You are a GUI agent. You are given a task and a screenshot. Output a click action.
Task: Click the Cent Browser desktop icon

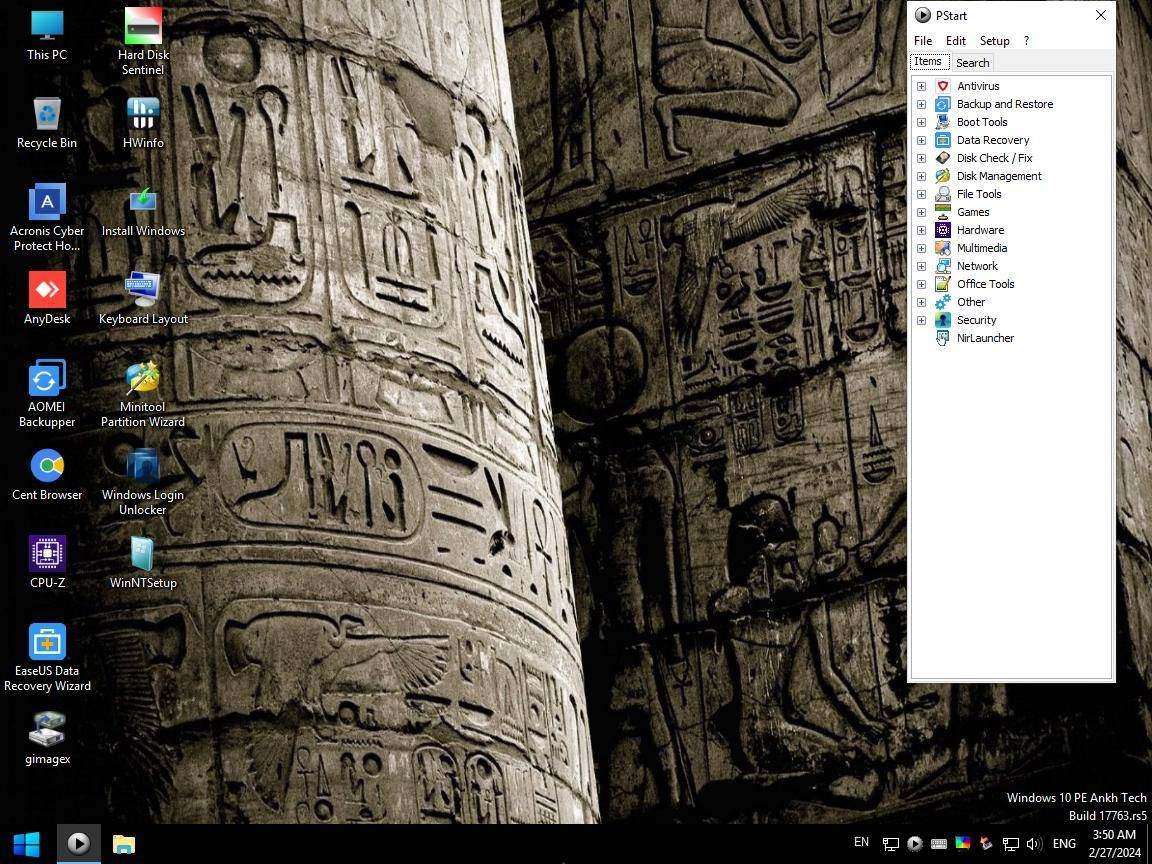click(47, 475)
